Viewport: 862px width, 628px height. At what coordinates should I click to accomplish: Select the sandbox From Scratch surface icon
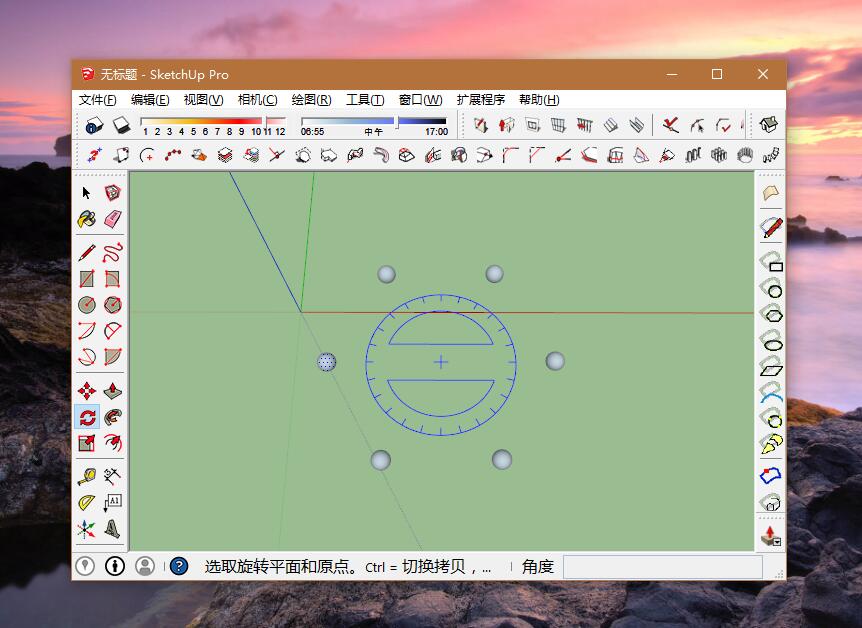point(771,192)
